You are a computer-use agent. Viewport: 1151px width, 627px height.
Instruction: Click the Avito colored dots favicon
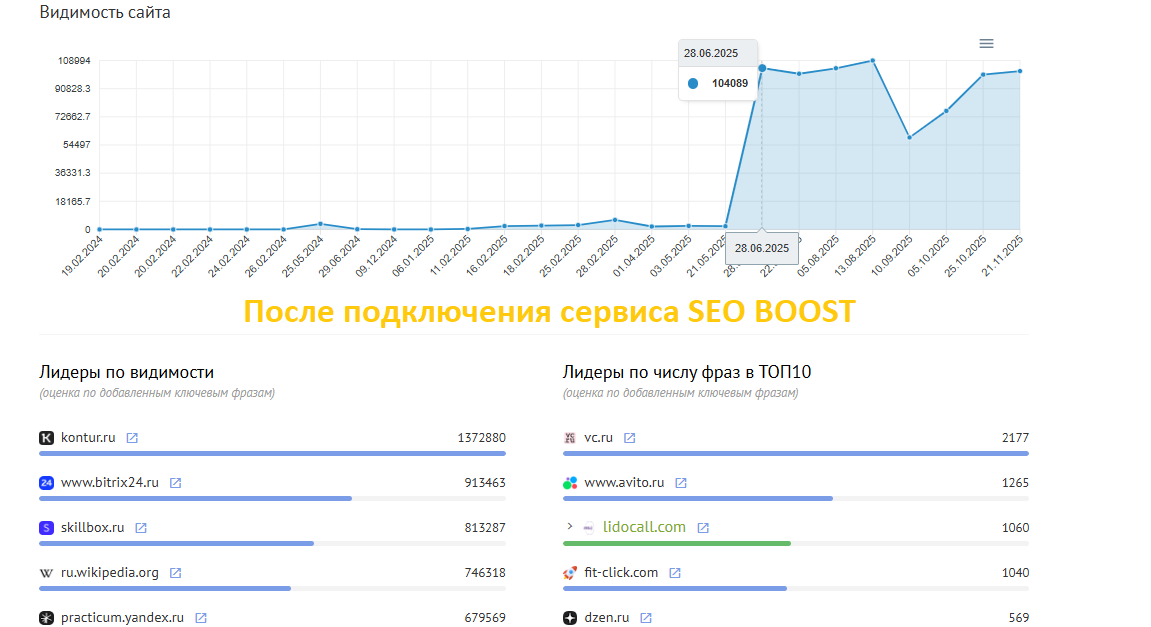[569, 482]
